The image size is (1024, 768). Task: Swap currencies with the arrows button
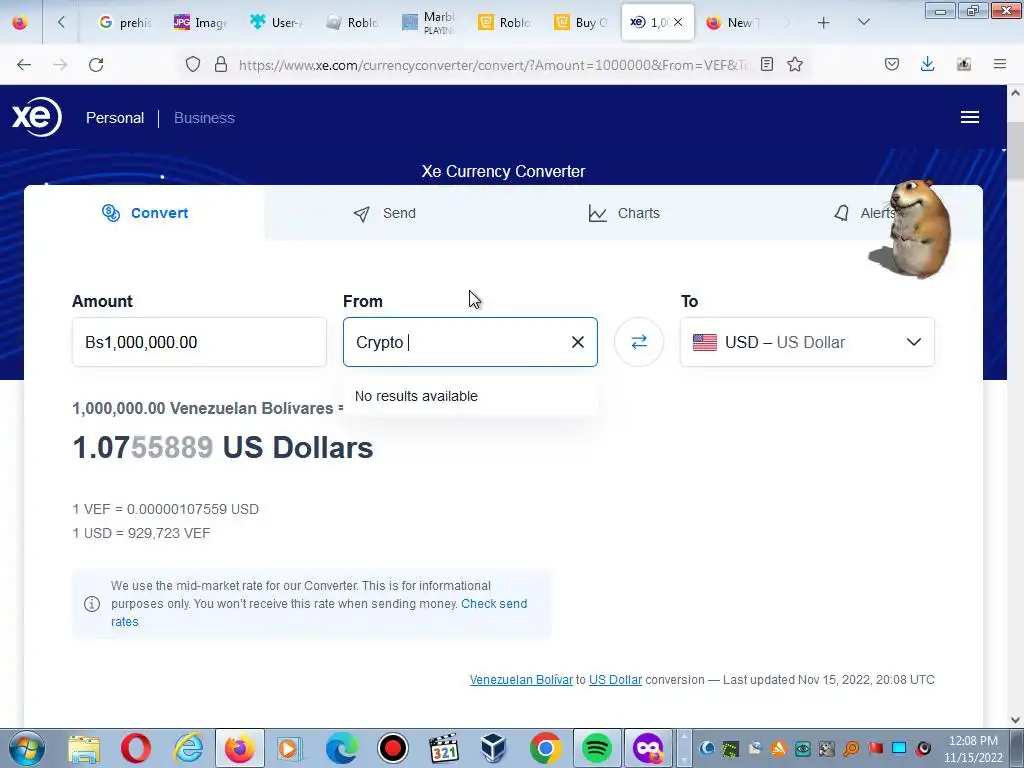click(639, 342)
